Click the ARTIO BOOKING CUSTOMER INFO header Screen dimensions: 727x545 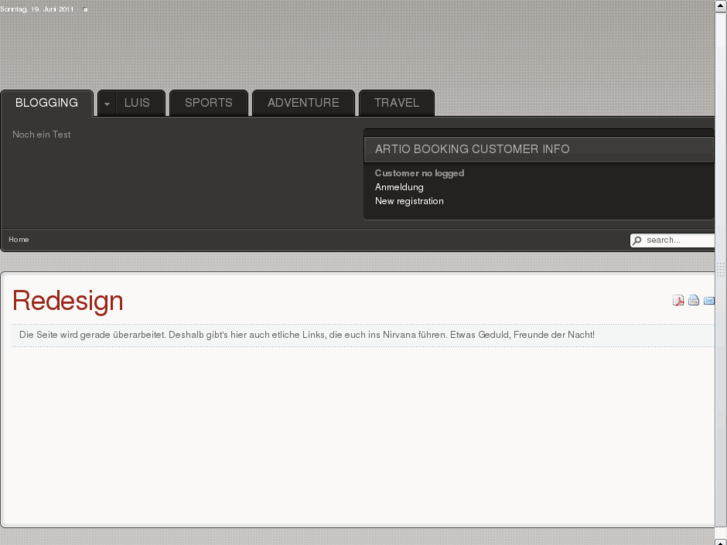pos(538,149)
